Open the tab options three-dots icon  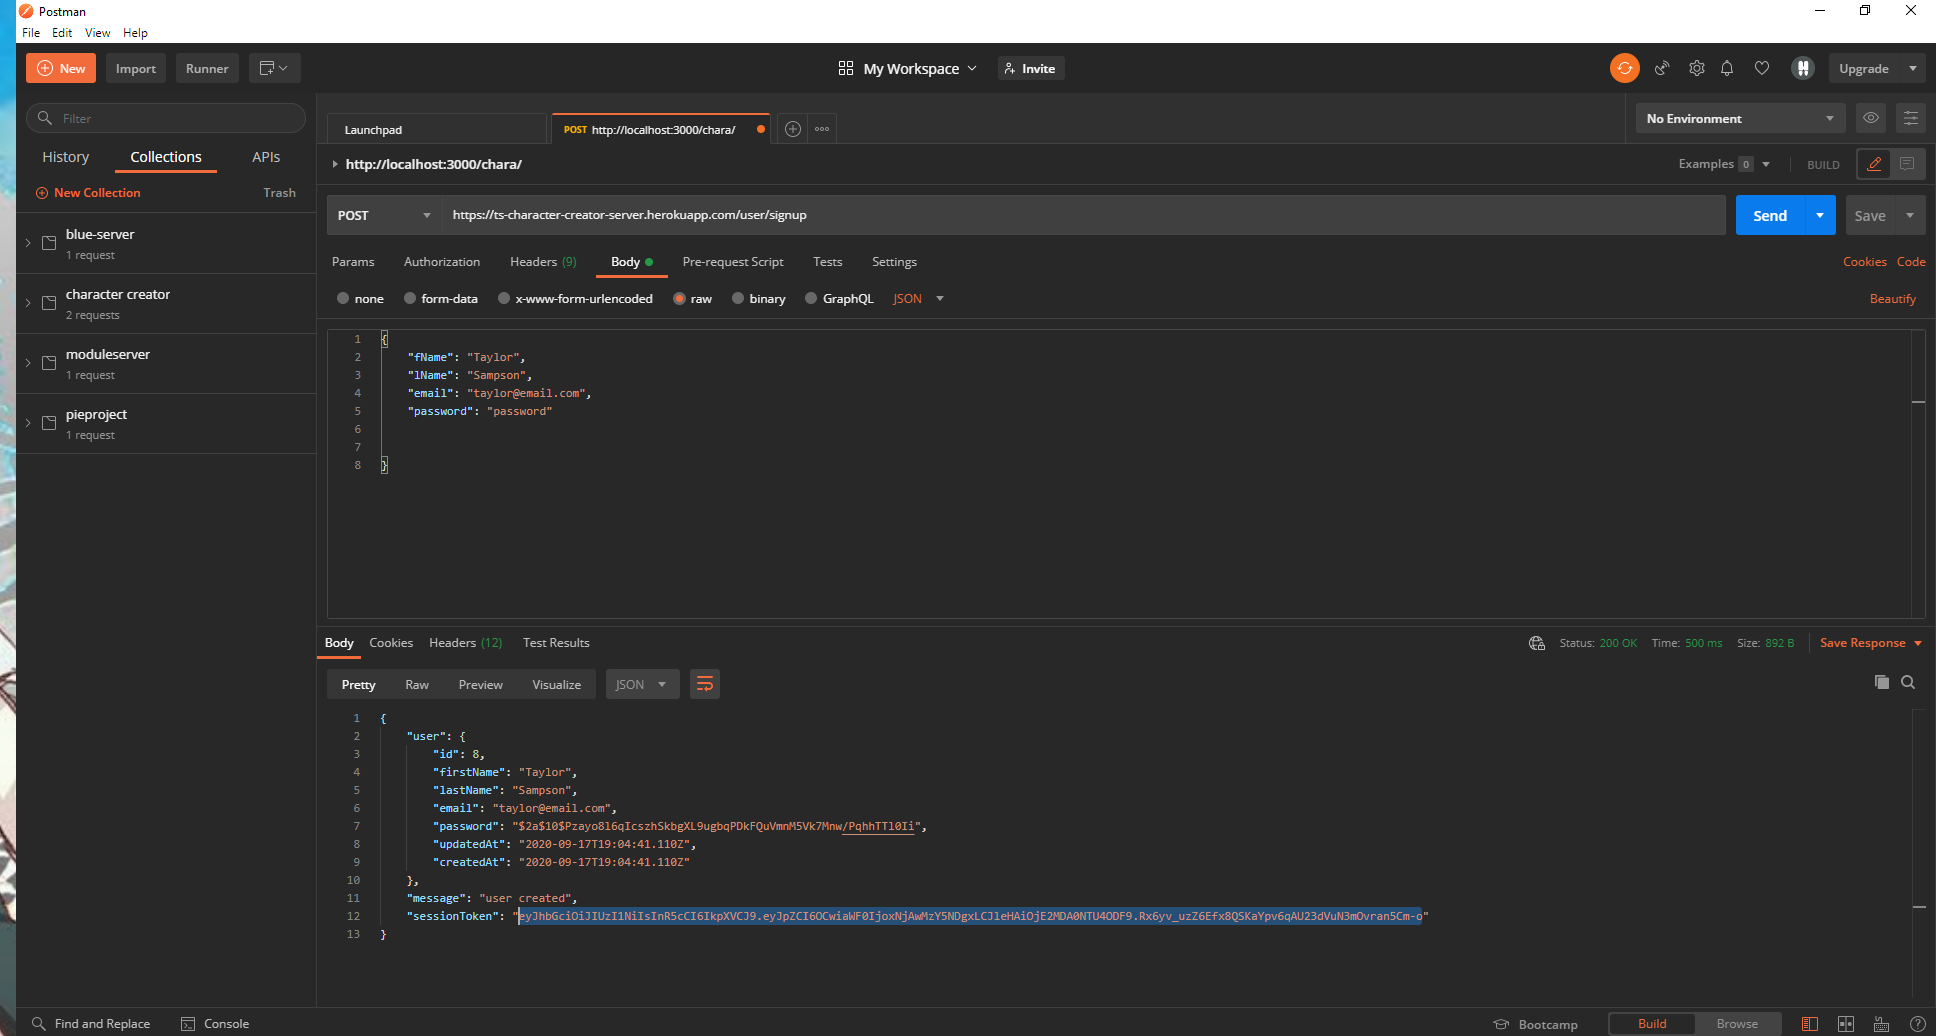821,129
